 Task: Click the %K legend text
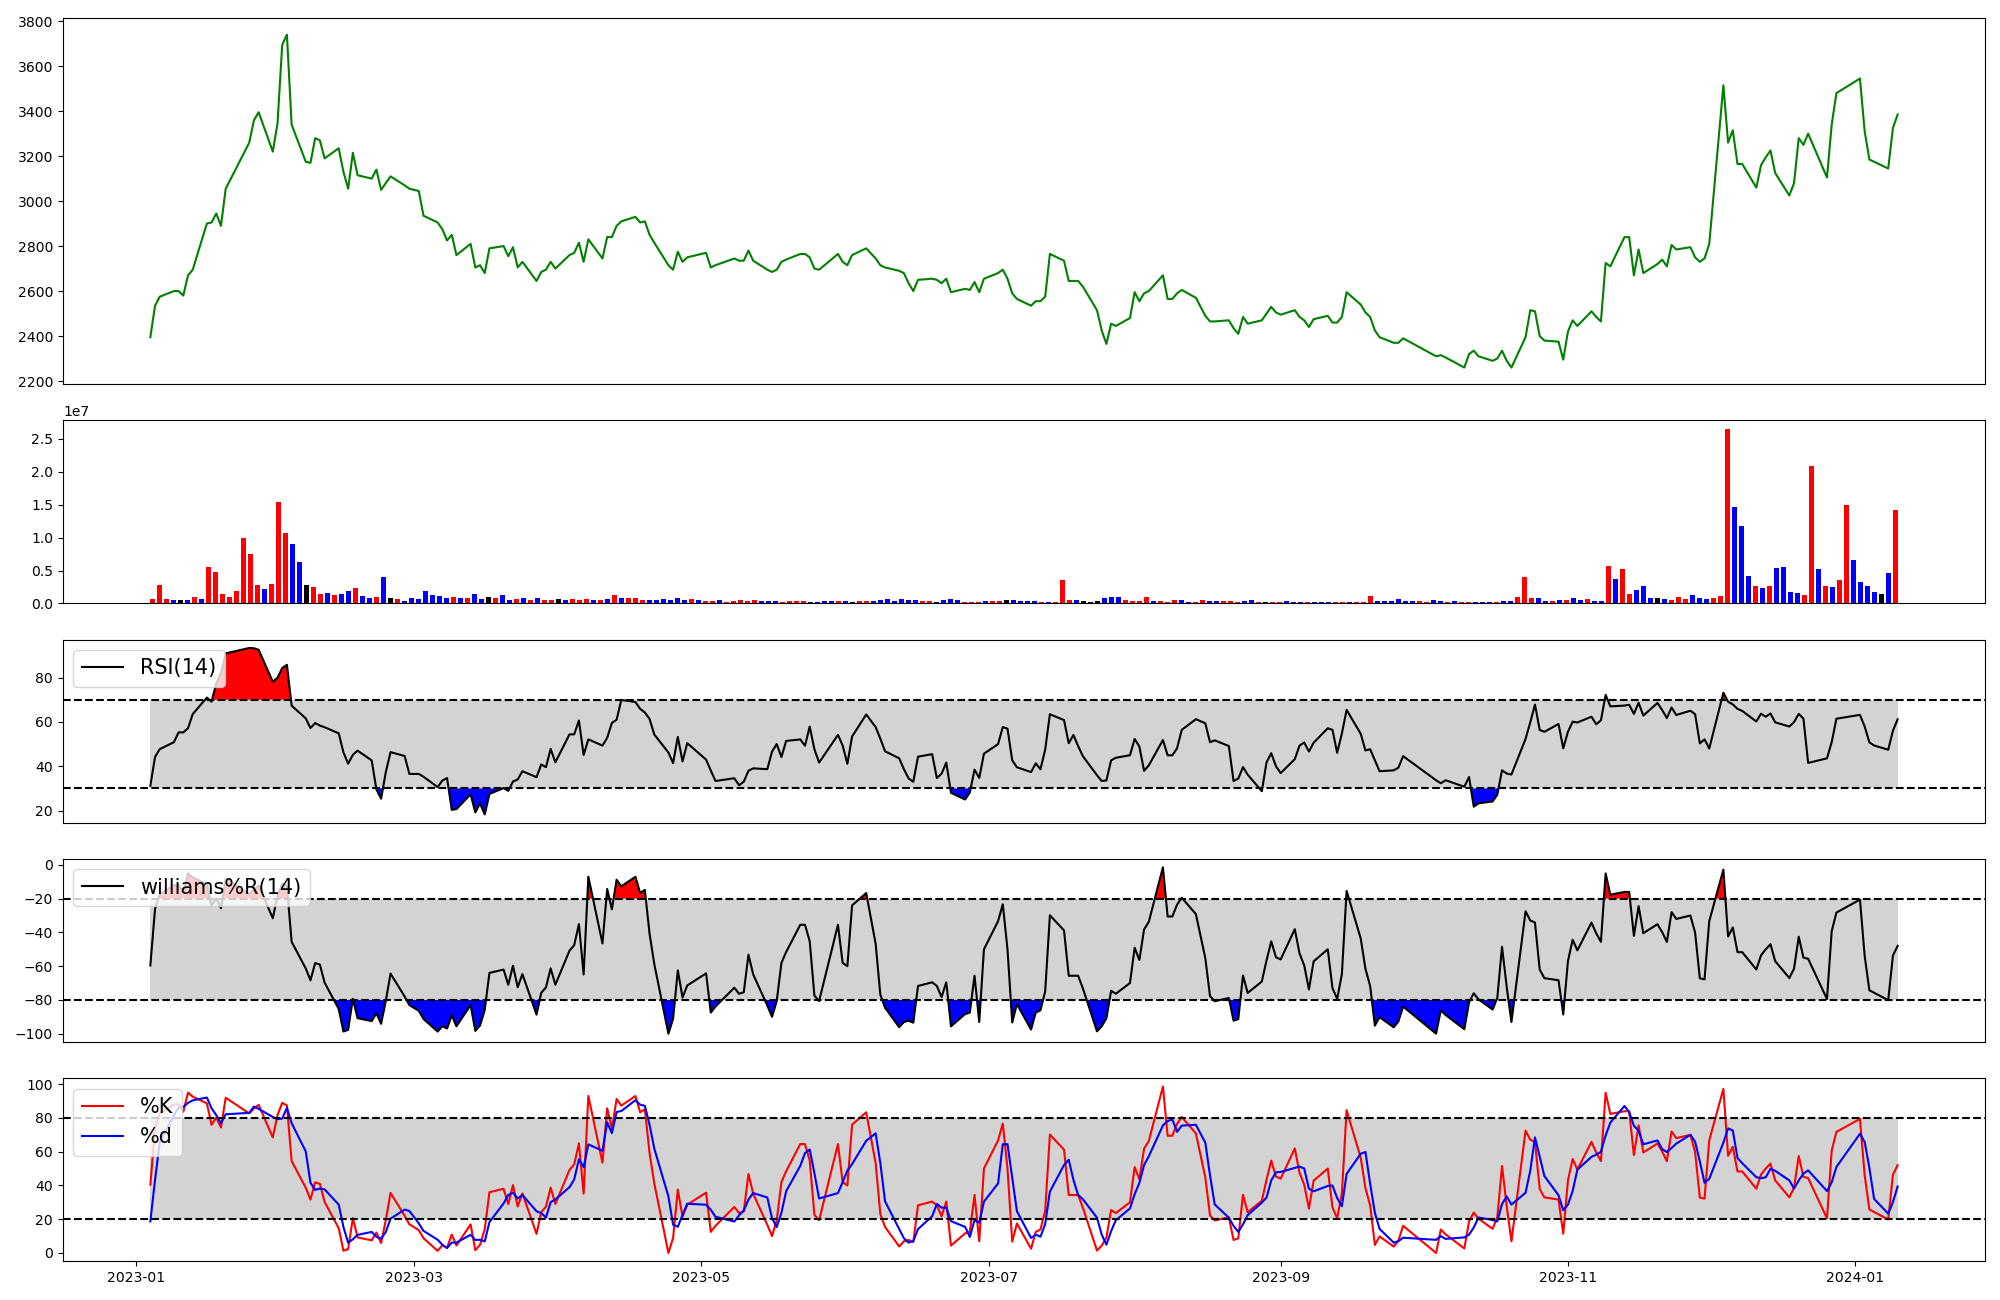pos(156,1106)
